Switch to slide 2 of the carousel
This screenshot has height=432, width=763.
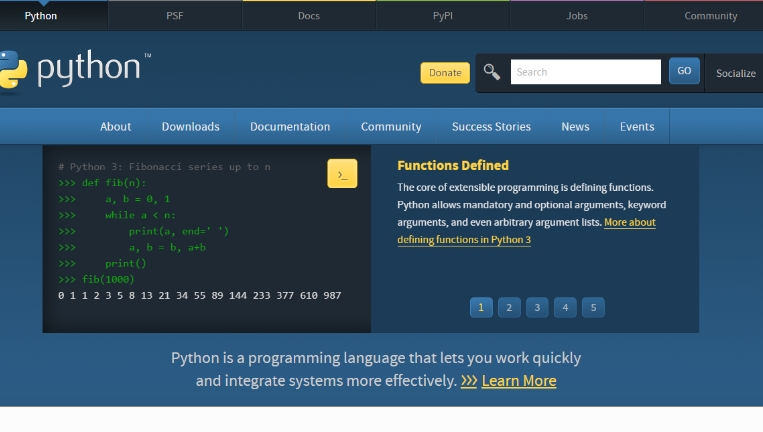click(509, 307)
